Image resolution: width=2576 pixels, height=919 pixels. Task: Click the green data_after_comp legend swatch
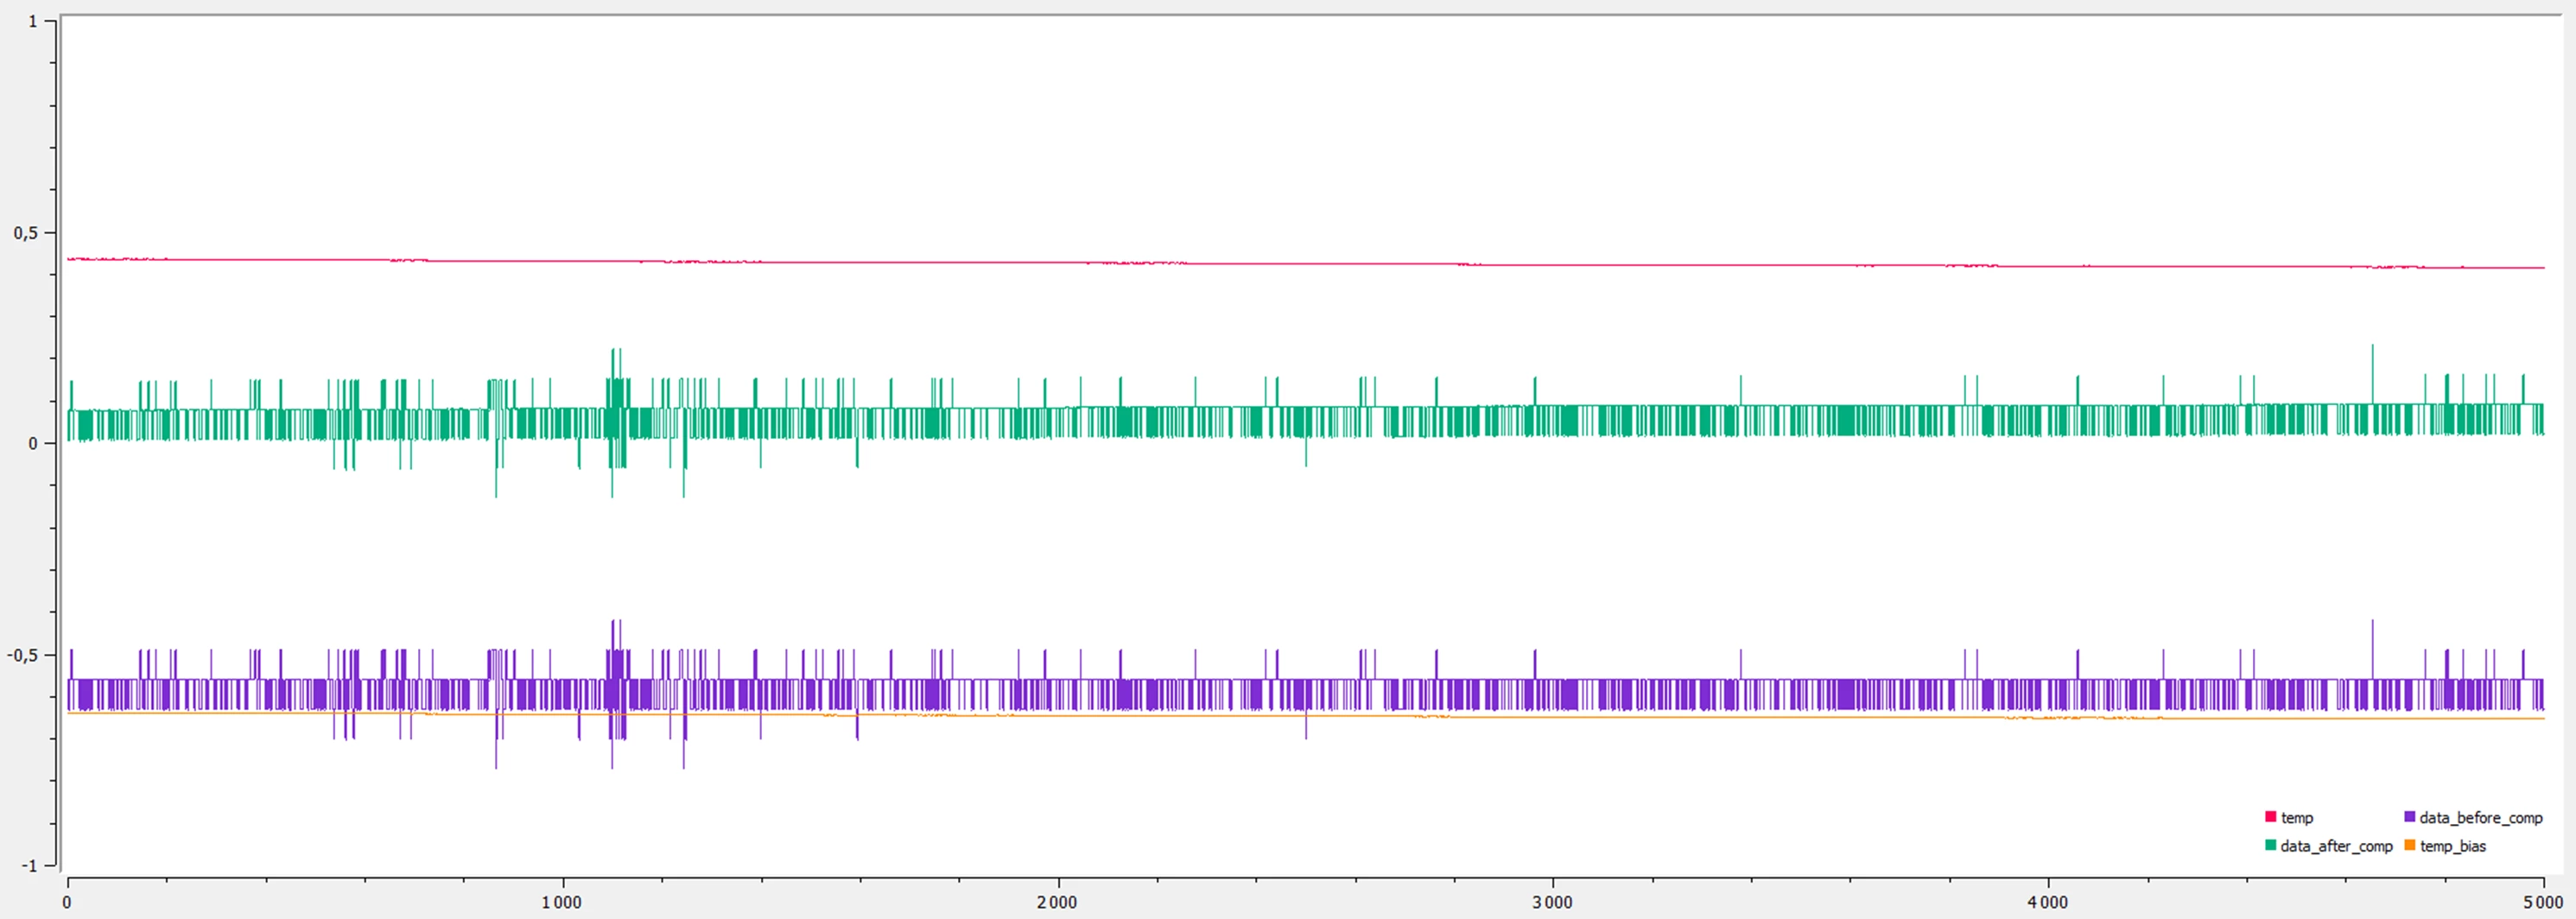[2270, 845]
